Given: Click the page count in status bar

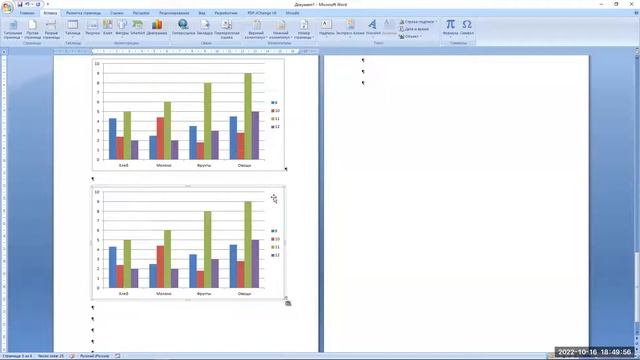Looking at the screenshot, I should (17, 356).
